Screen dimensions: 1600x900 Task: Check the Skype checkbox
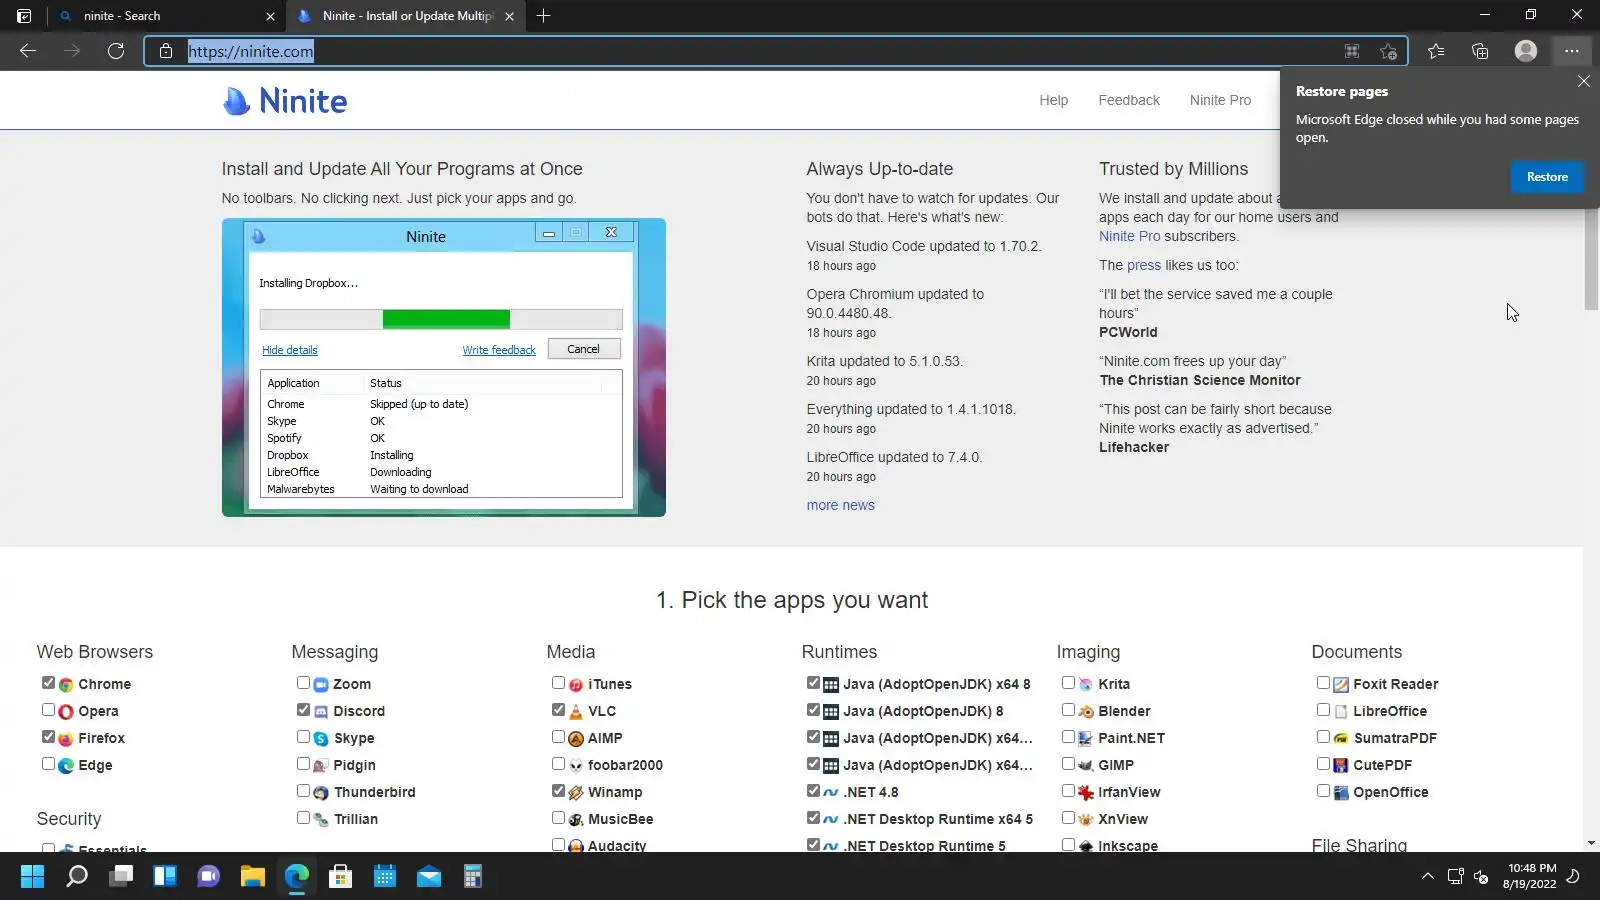(303, 737)
